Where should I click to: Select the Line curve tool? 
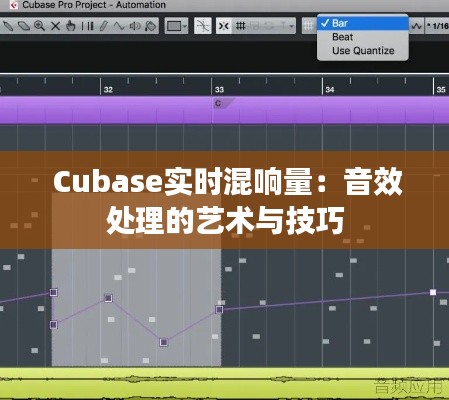click(x=119, y=26)
